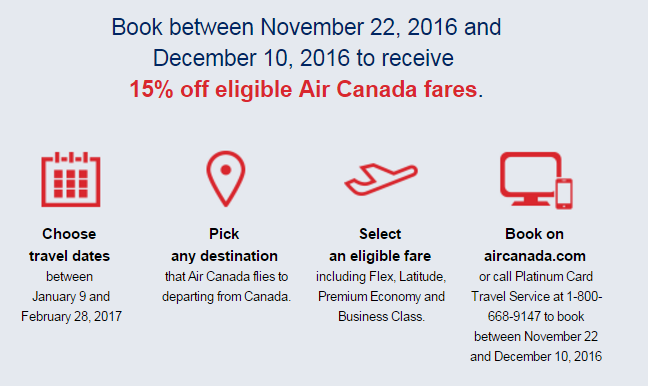Click the computer monitor icon
Screen dimensions: 648x386
pyautogui.click(x=531, y=178)
